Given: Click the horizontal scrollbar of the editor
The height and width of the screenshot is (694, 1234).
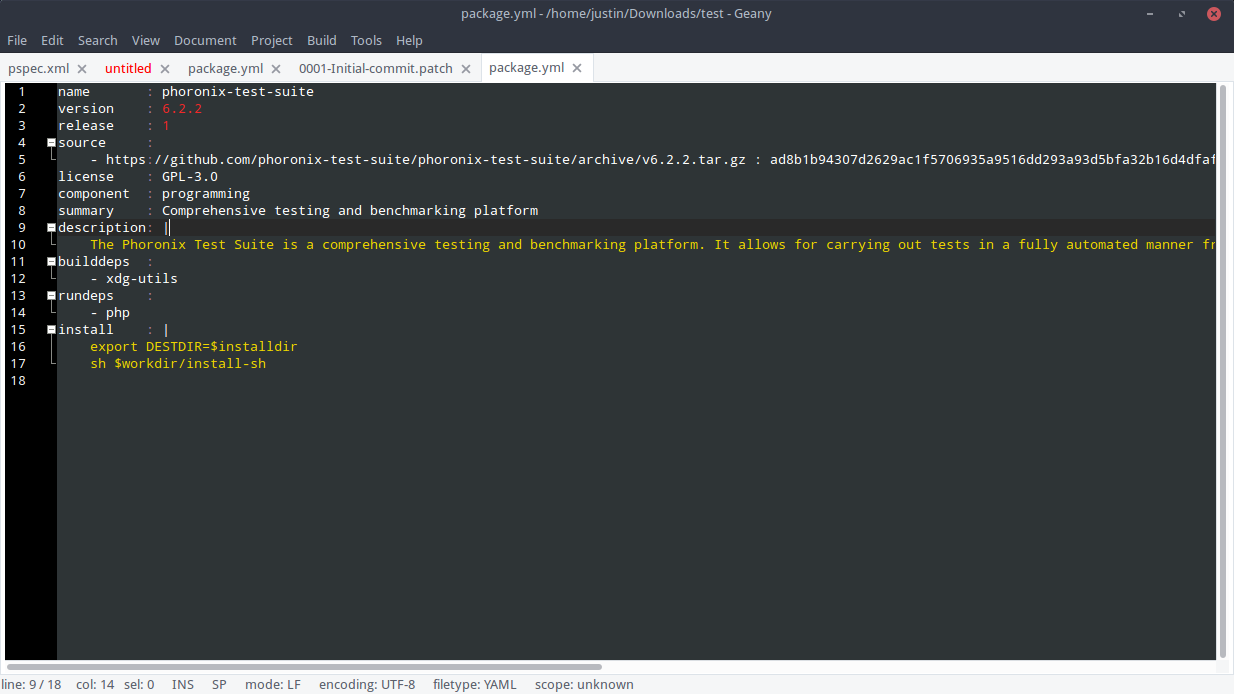Looking at the screenshot, I should 304,666.
